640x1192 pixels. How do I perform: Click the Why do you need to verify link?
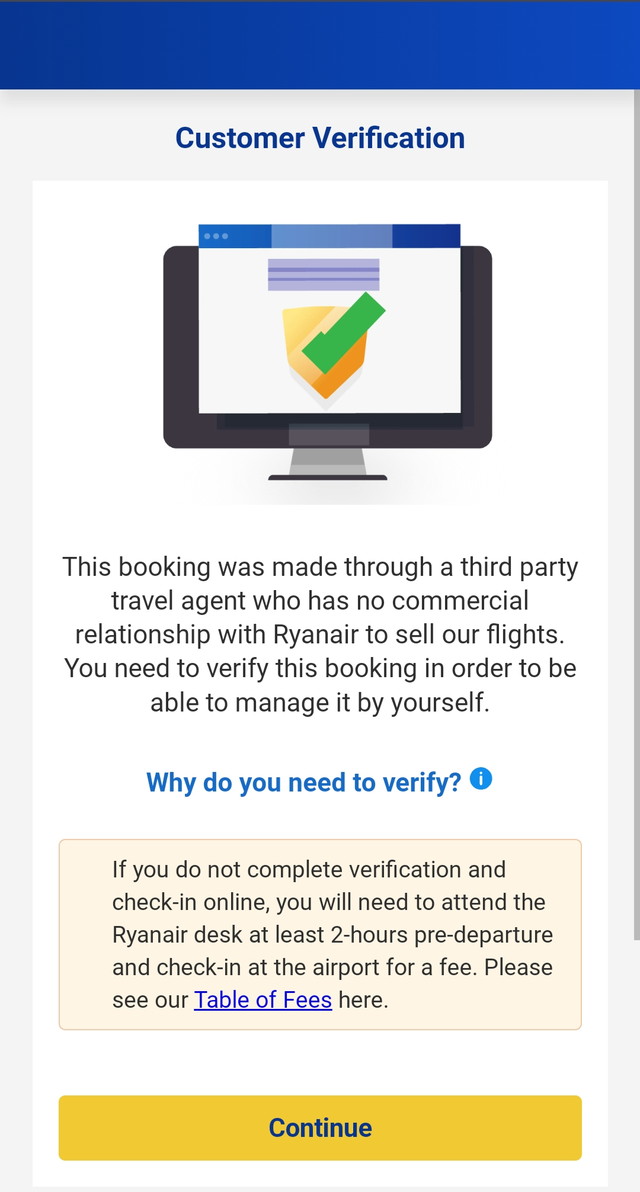pos(305,782)
